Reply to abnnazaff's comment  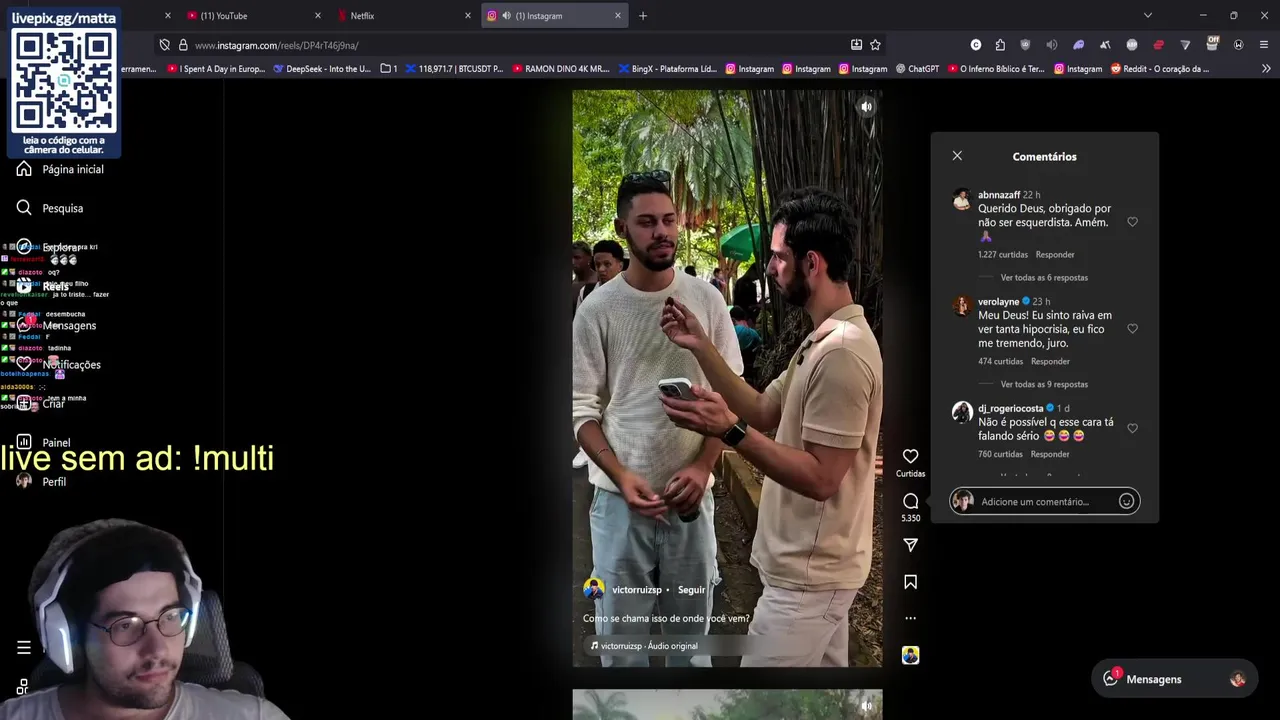[x=1055, y=255]
